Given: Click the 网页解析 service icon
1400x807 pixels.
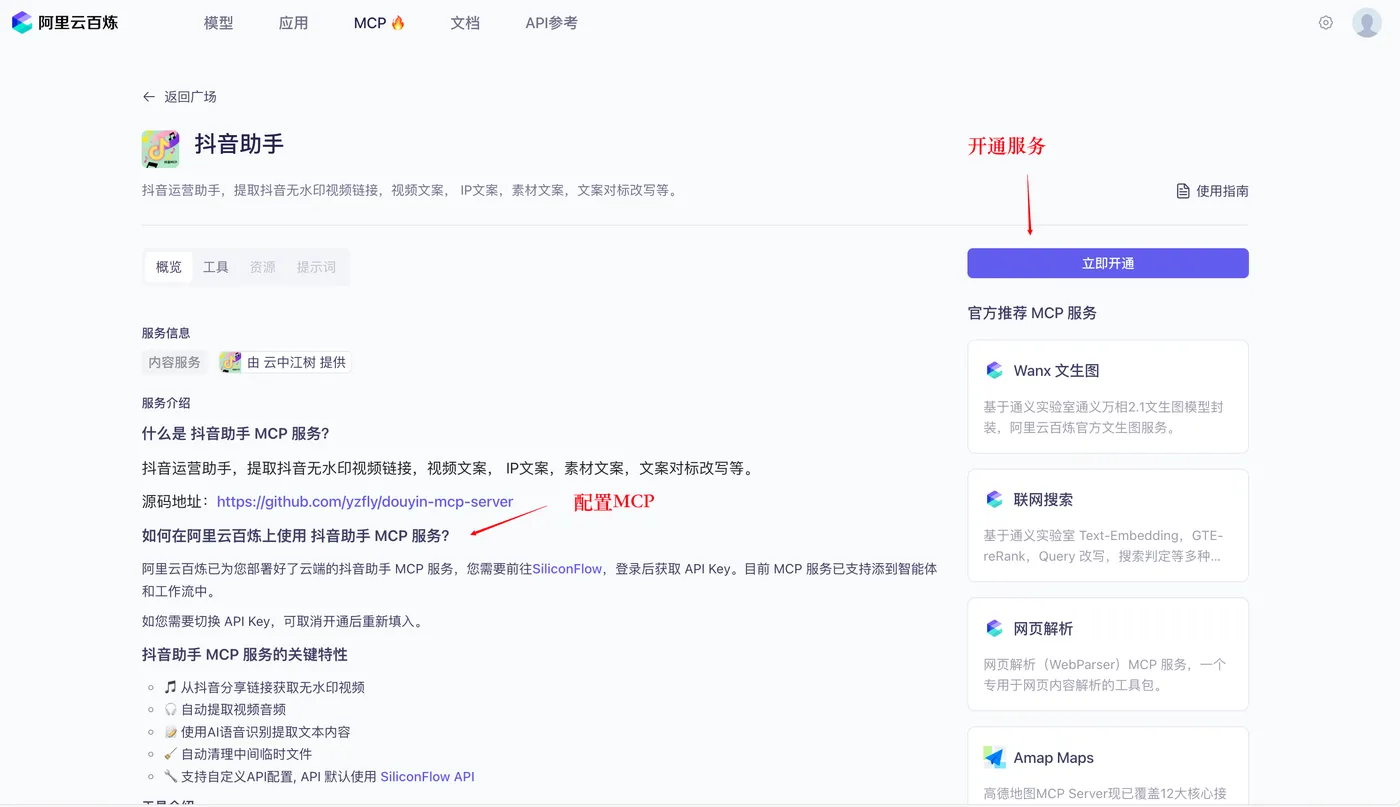Looking at the screenshot, I should coord(994,628).
